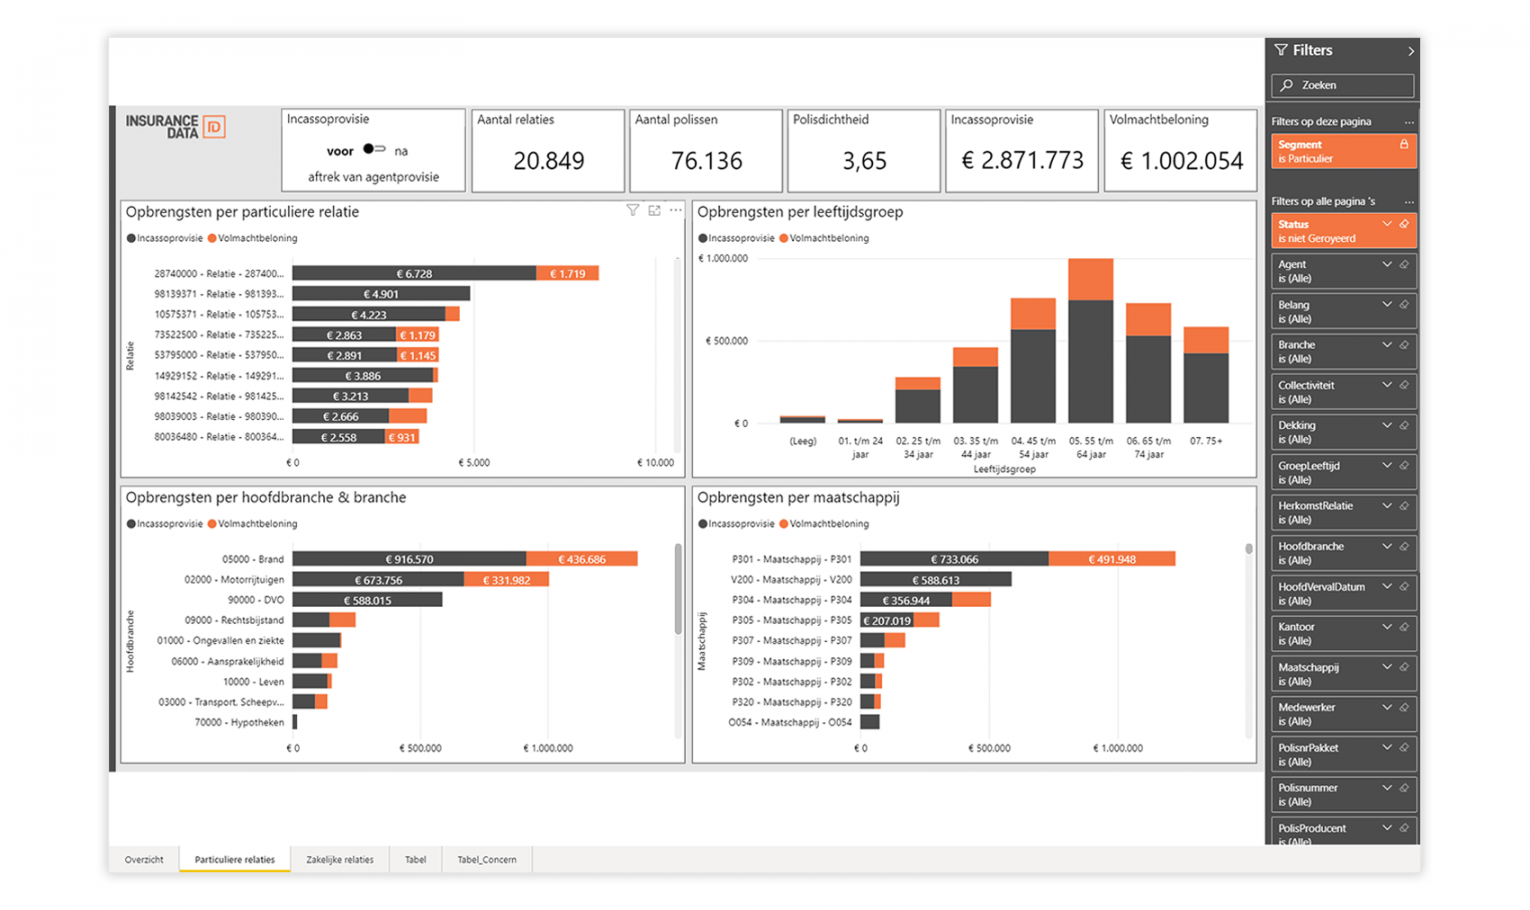Switch to the Zakelijke relaties tab
The width and height of the screenshot is (1530, 910).
(x=340, y=859)
